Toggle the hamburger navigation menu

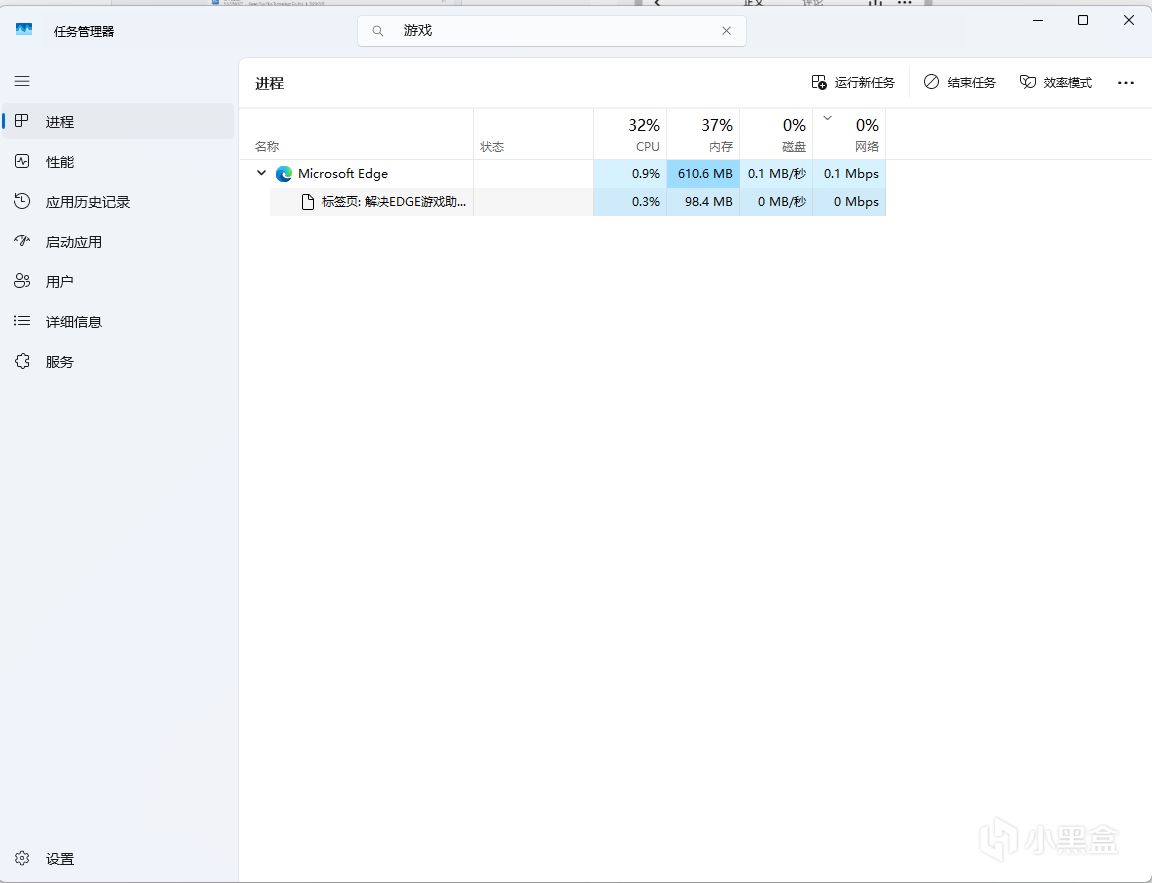pyautogui.click(x=22, y=81)
